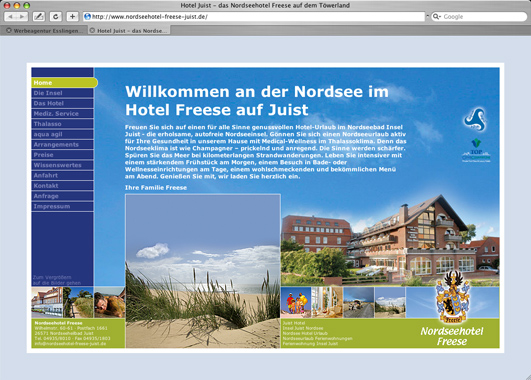Open the children with balloons thumbnail
This screenshot has height=380, width=531.
pos(296,302)
